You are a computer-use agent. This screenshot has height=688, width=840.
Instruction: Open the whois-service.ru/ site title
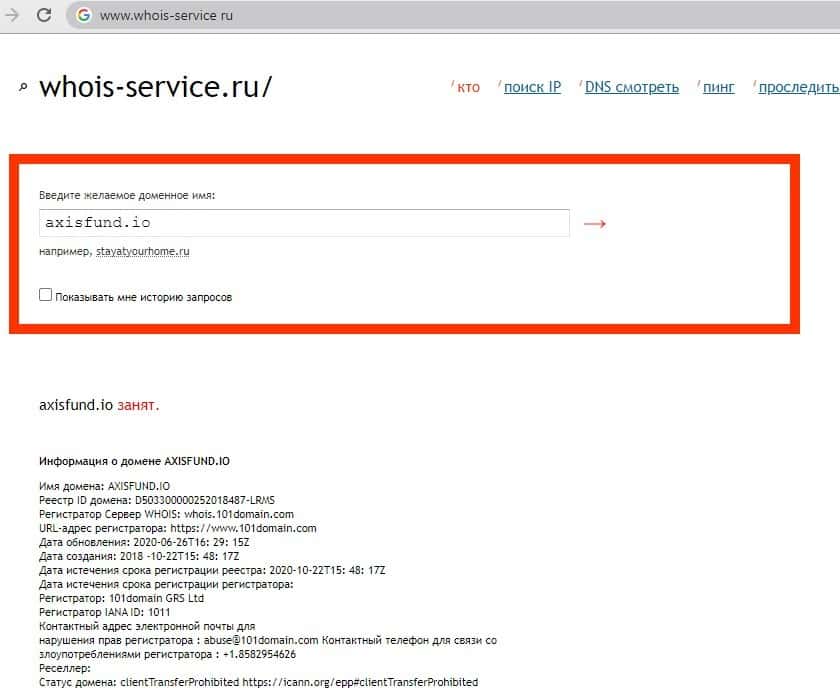[x=156, y=86]
